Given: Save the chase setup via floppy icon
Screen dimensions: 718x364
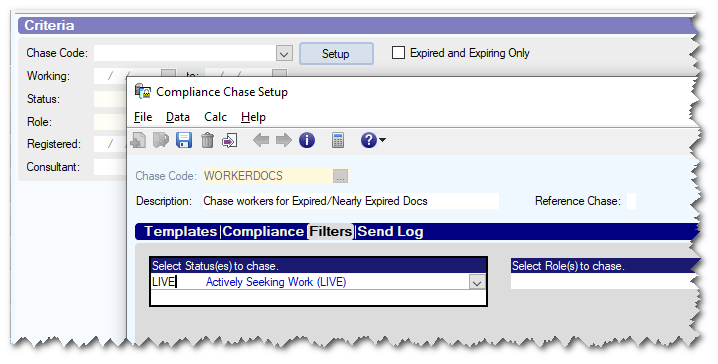Looking at the screenshot, I should click(184, 140).
